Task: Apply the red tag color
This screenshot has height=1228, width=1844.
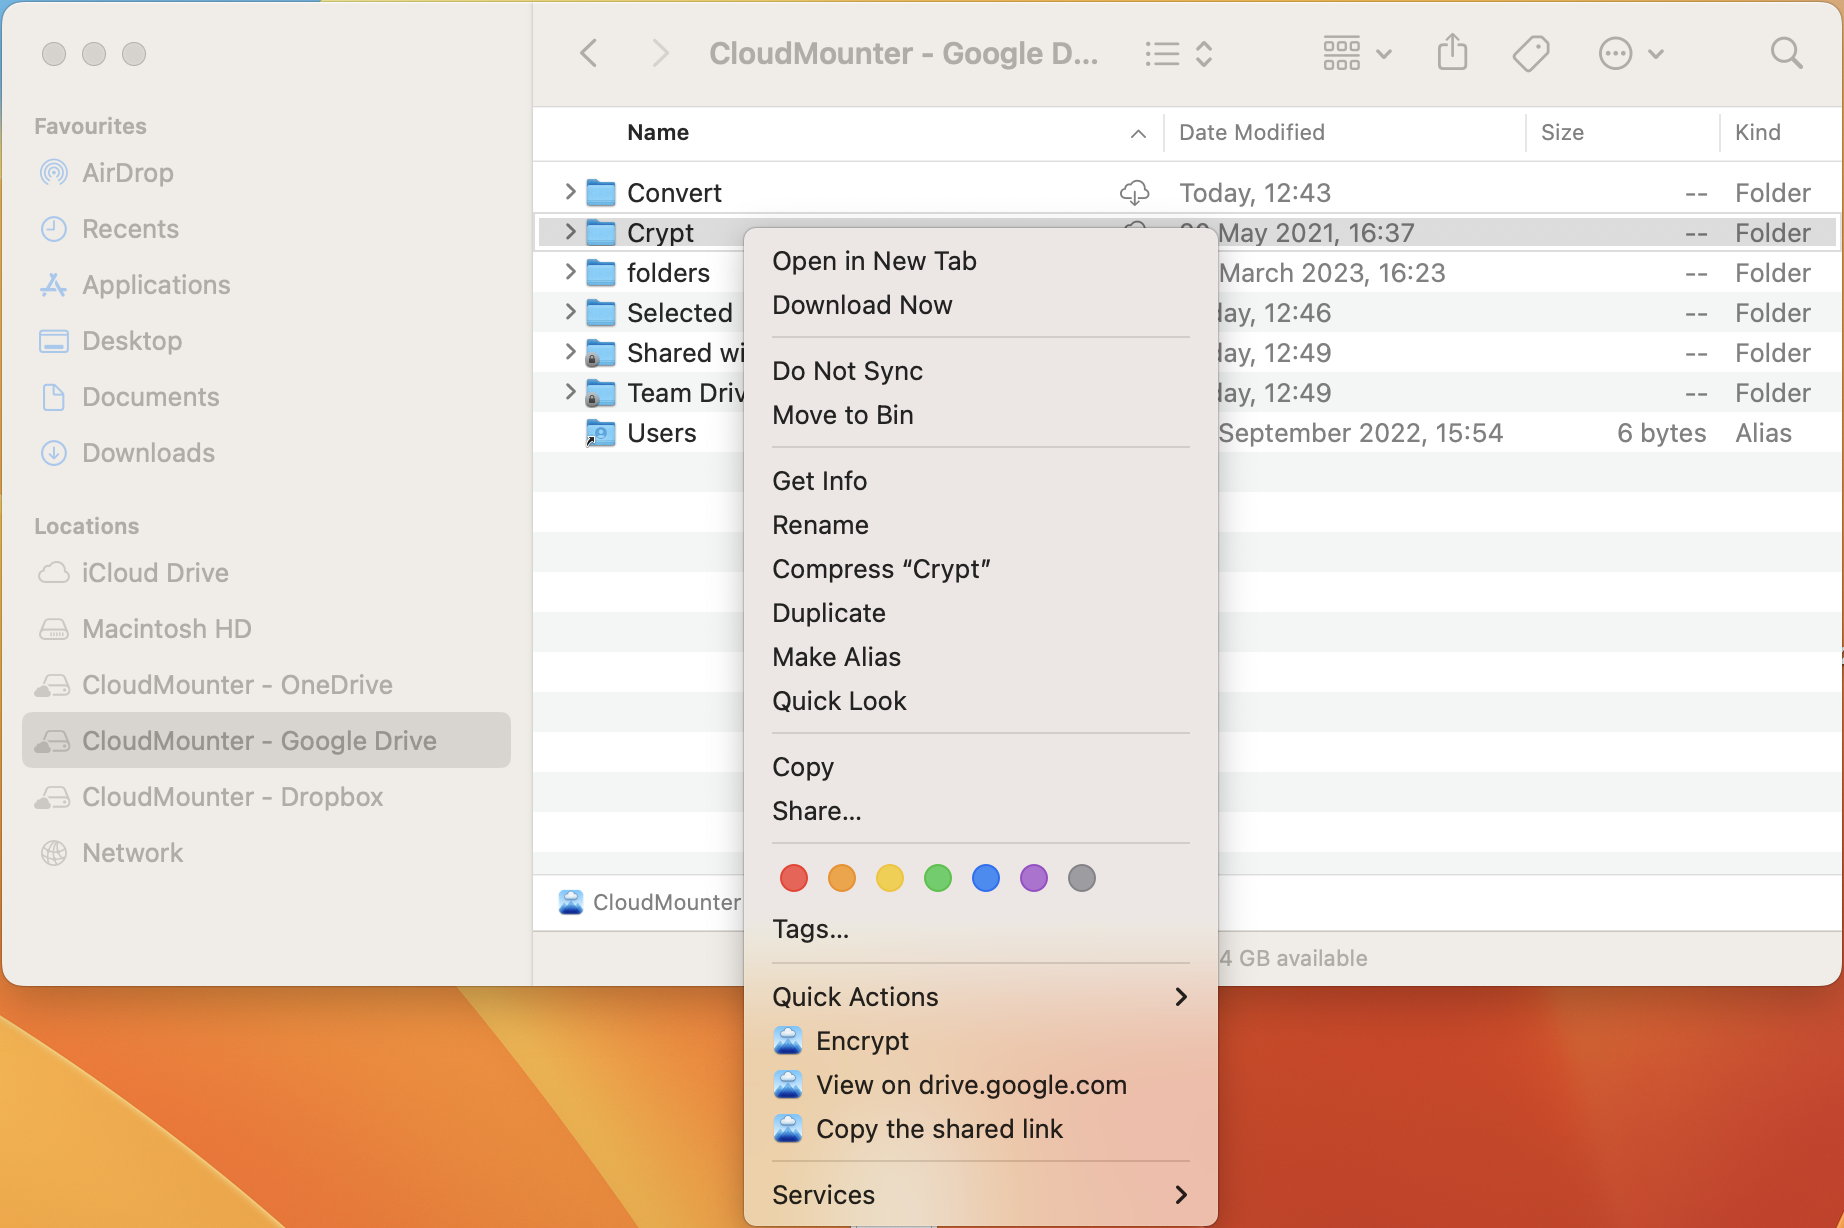Action: point(794,878)
